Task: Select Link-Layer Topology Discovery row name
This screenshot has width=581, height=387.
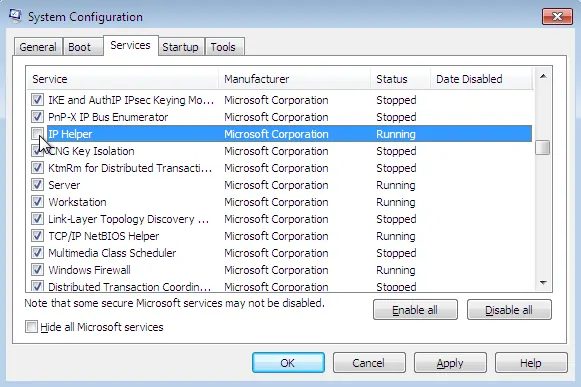Action: (x=129, y=219)
